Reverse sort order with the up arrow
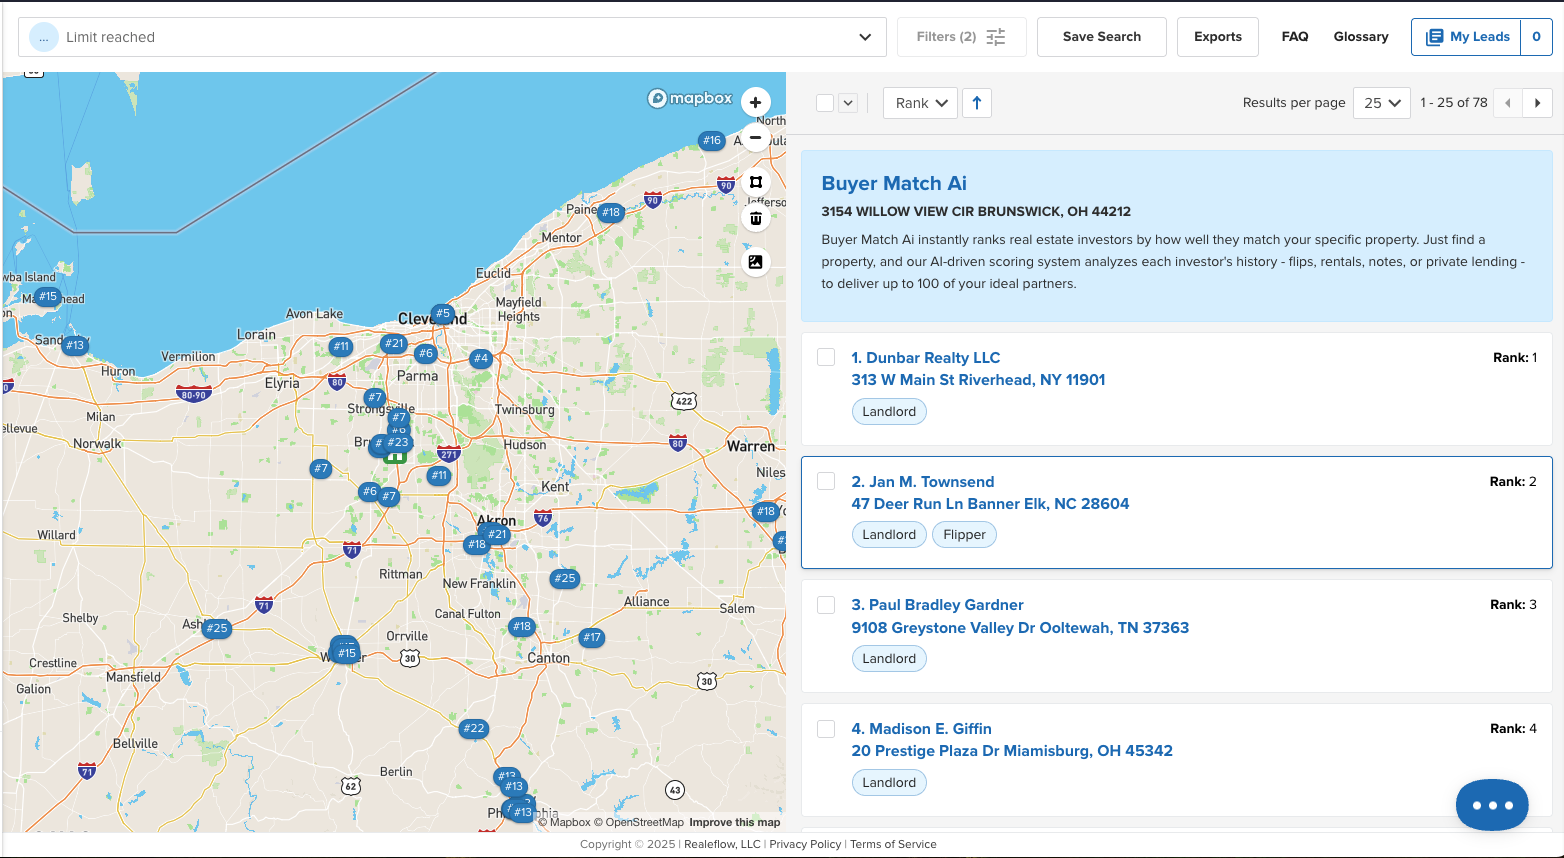1564x858 pixels. (x=977, y=103)
